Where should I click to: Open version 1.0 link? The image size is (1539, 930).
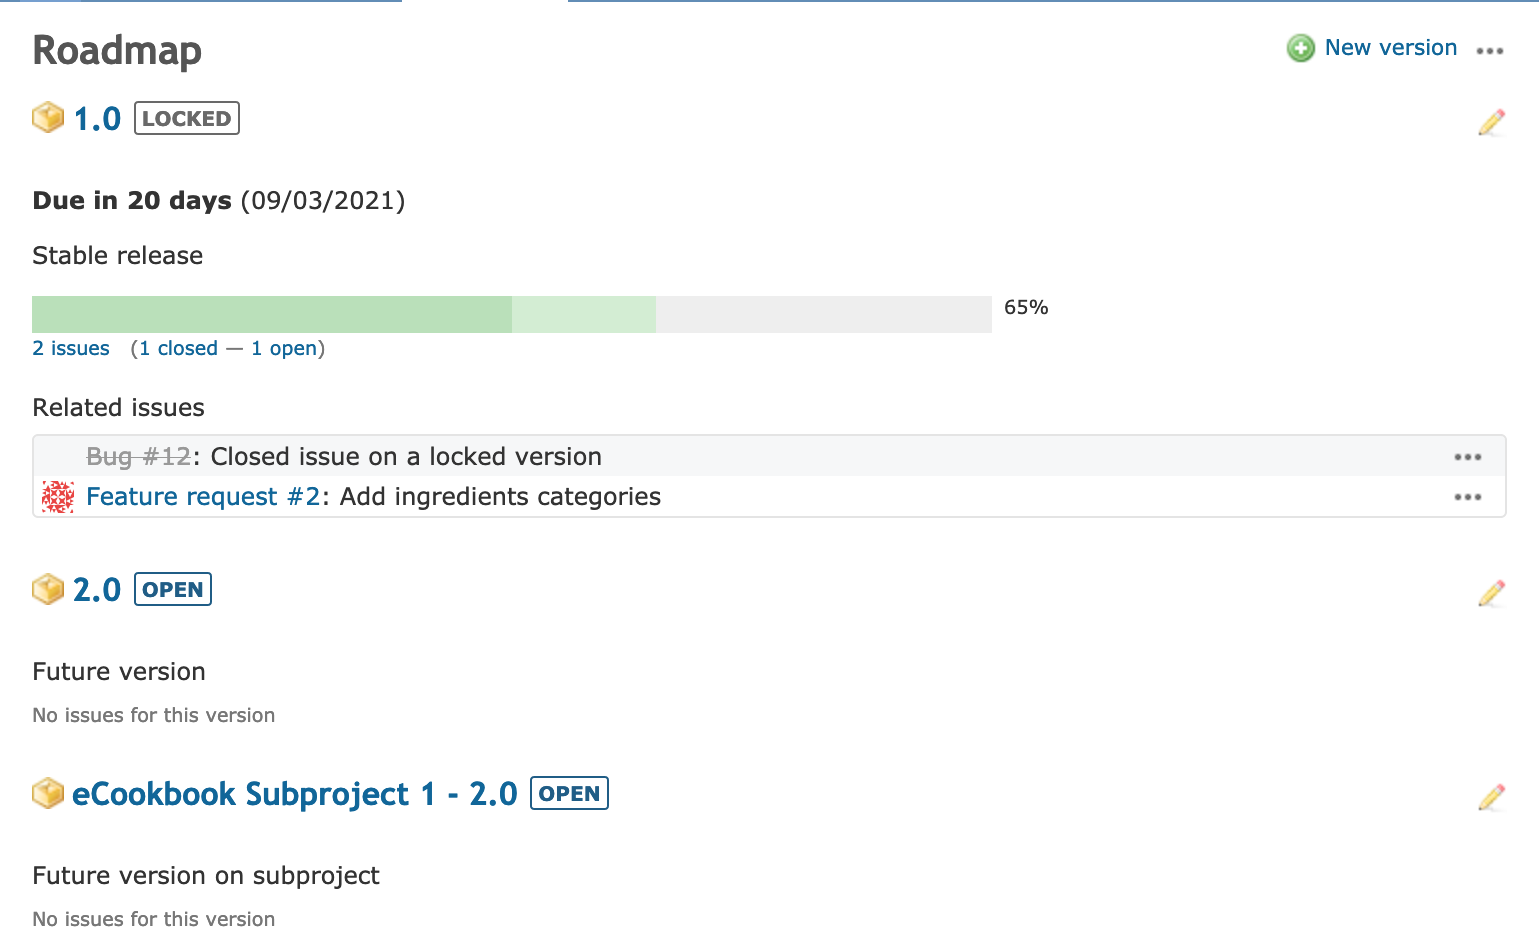pyautogui.click(x=97, y=119)
